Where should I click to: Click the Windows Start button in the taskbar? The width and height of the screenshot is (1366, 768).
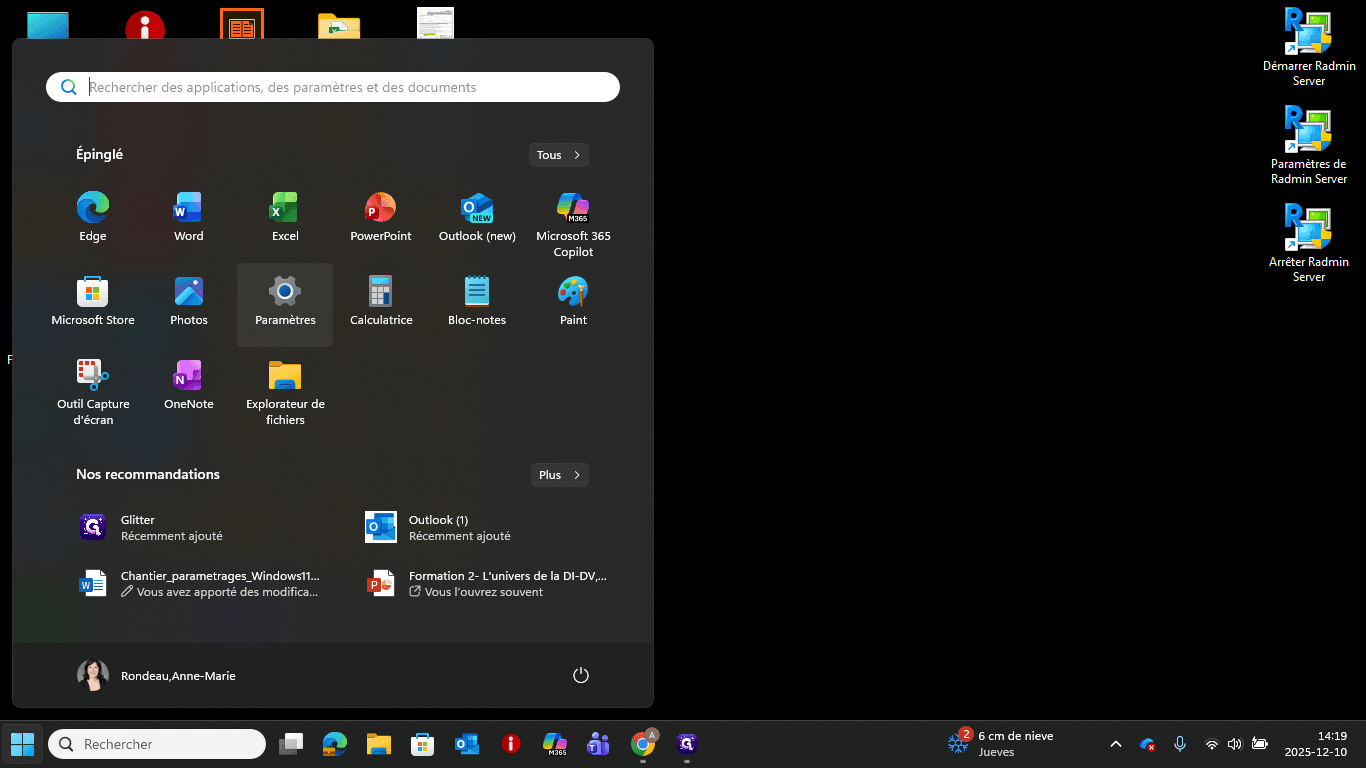tap(22, 744)
